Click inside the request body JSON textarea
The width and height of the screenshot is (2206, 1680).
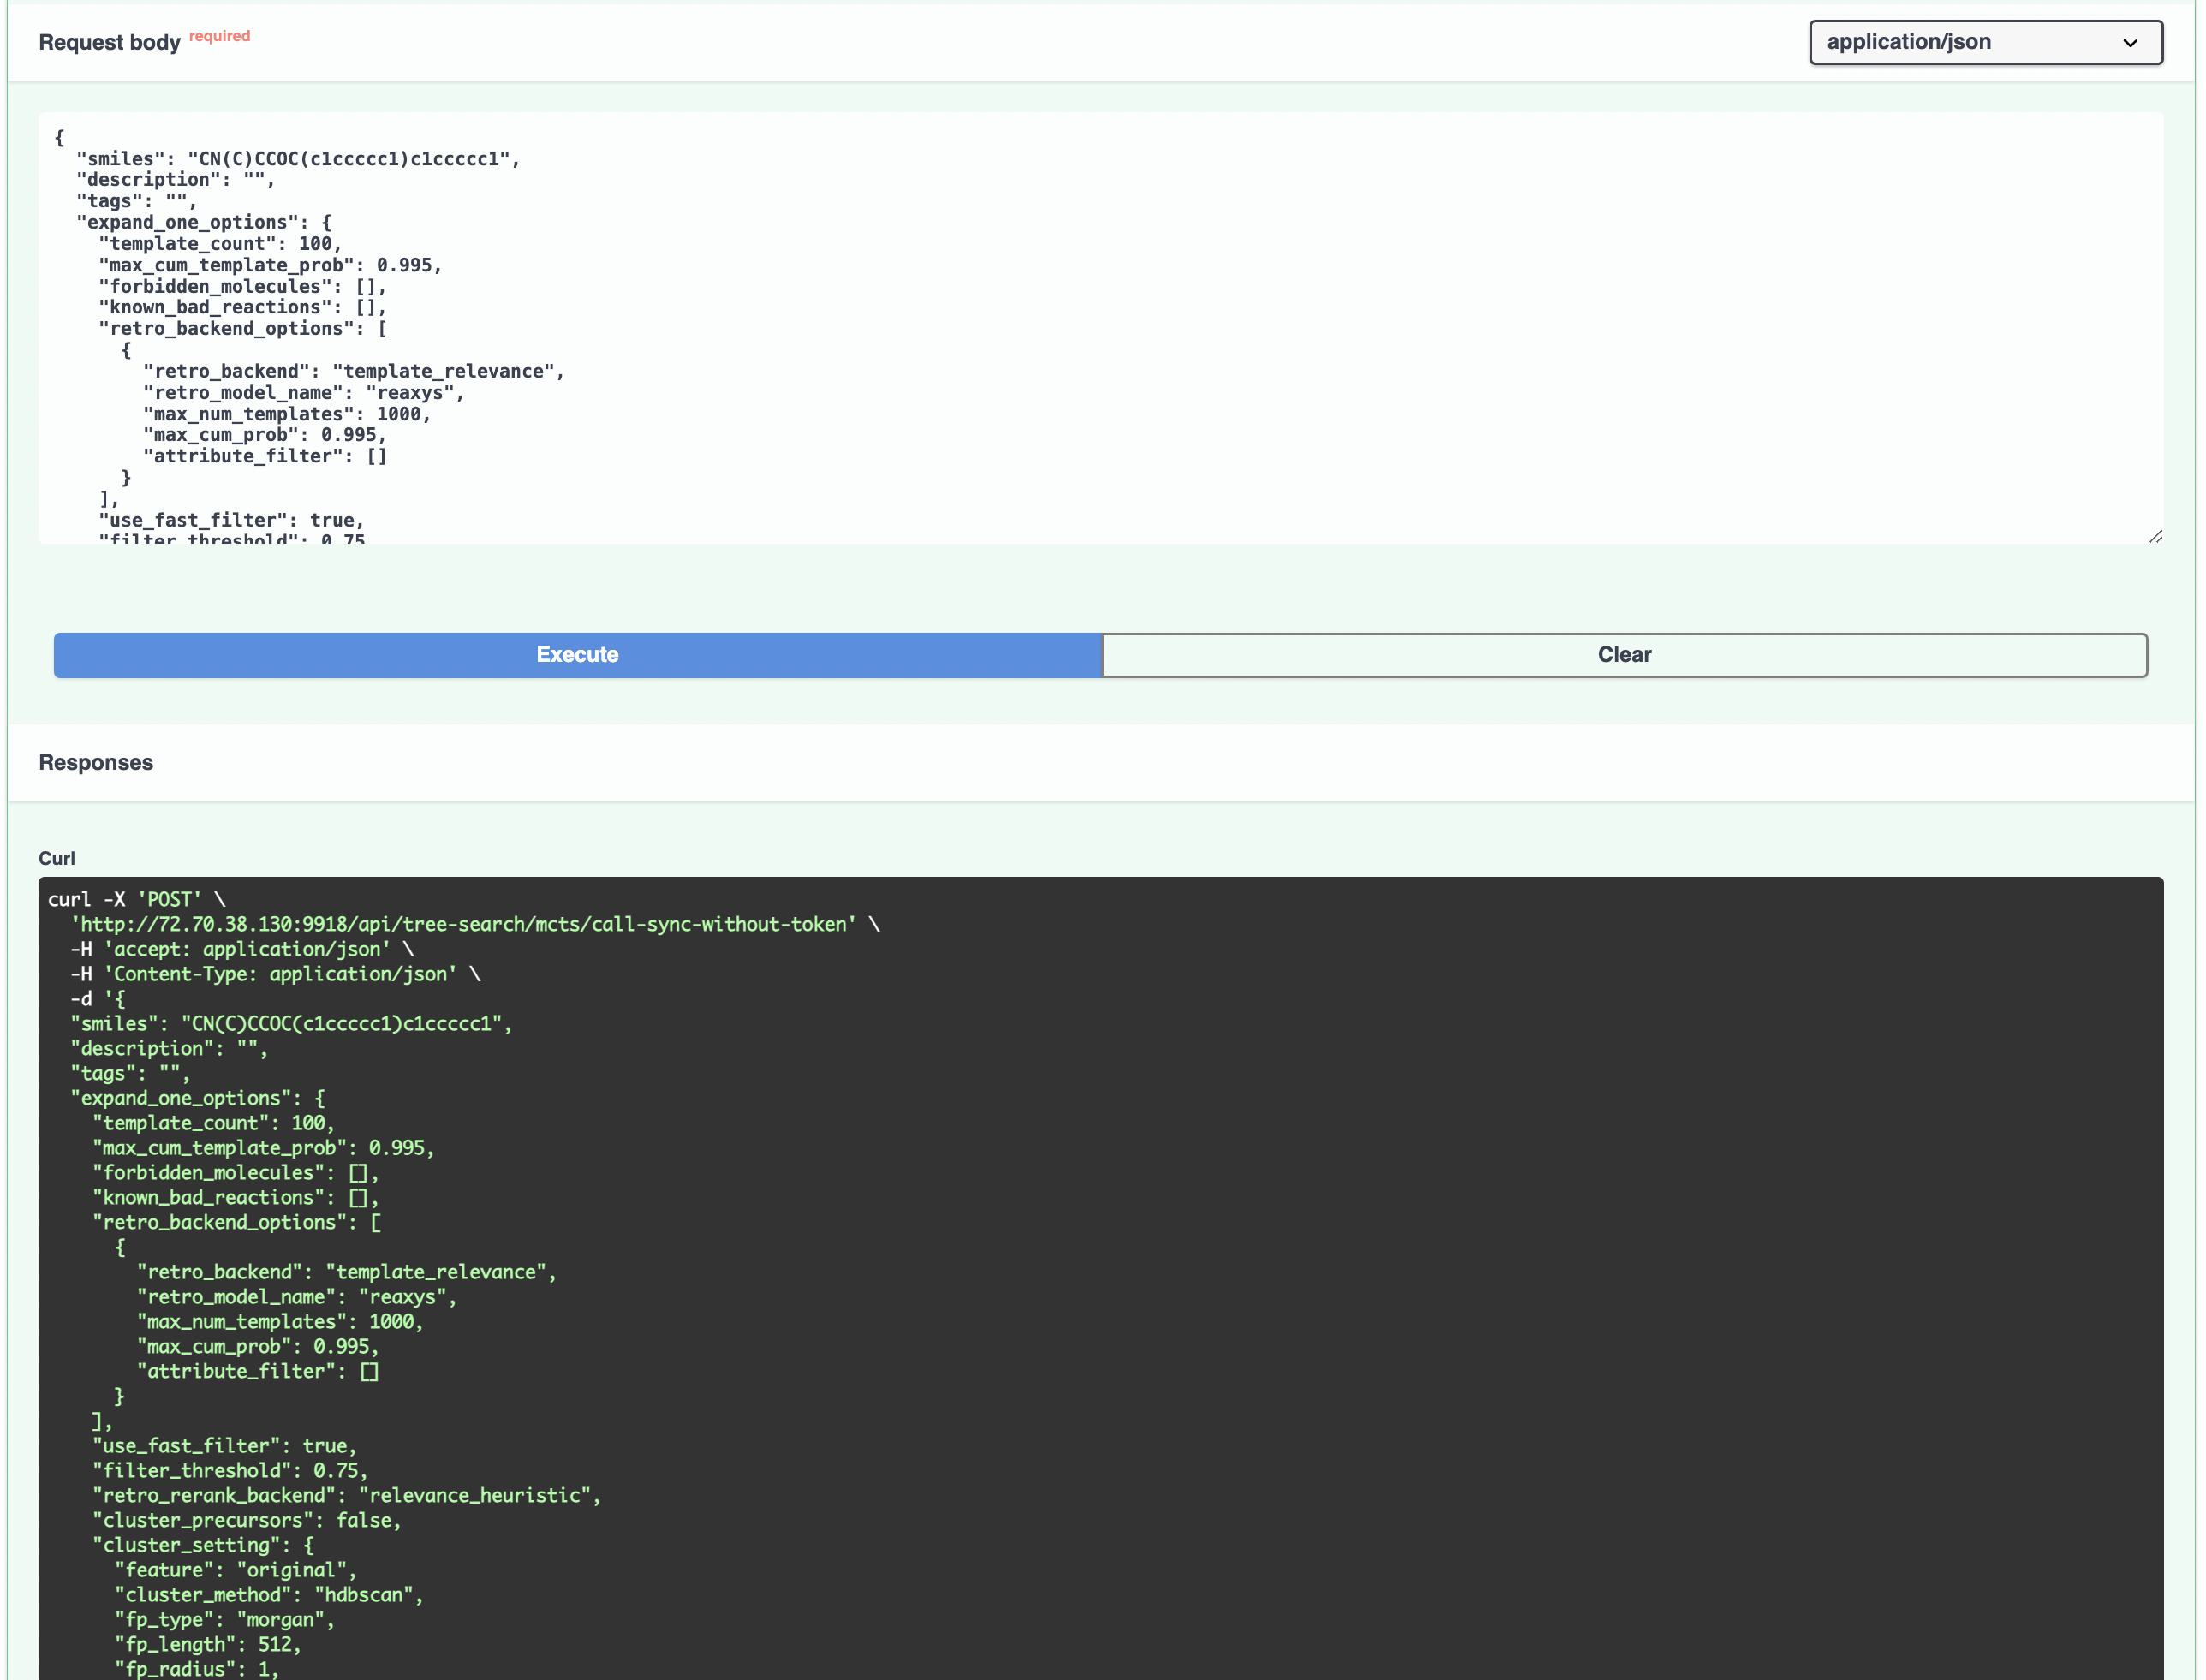click(x=1100, y=328)
